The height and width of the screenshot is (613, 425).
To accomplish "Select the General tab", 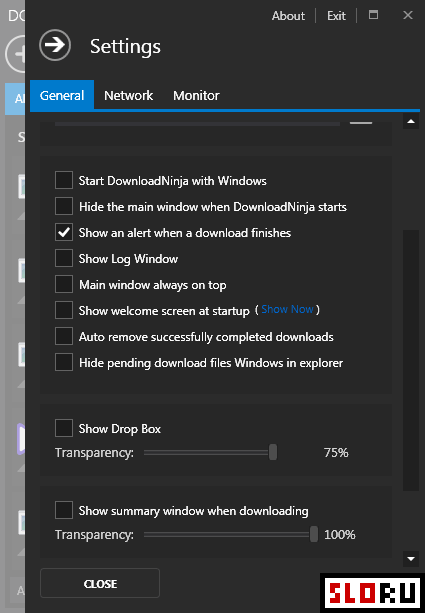I will [x=62, y=95].
